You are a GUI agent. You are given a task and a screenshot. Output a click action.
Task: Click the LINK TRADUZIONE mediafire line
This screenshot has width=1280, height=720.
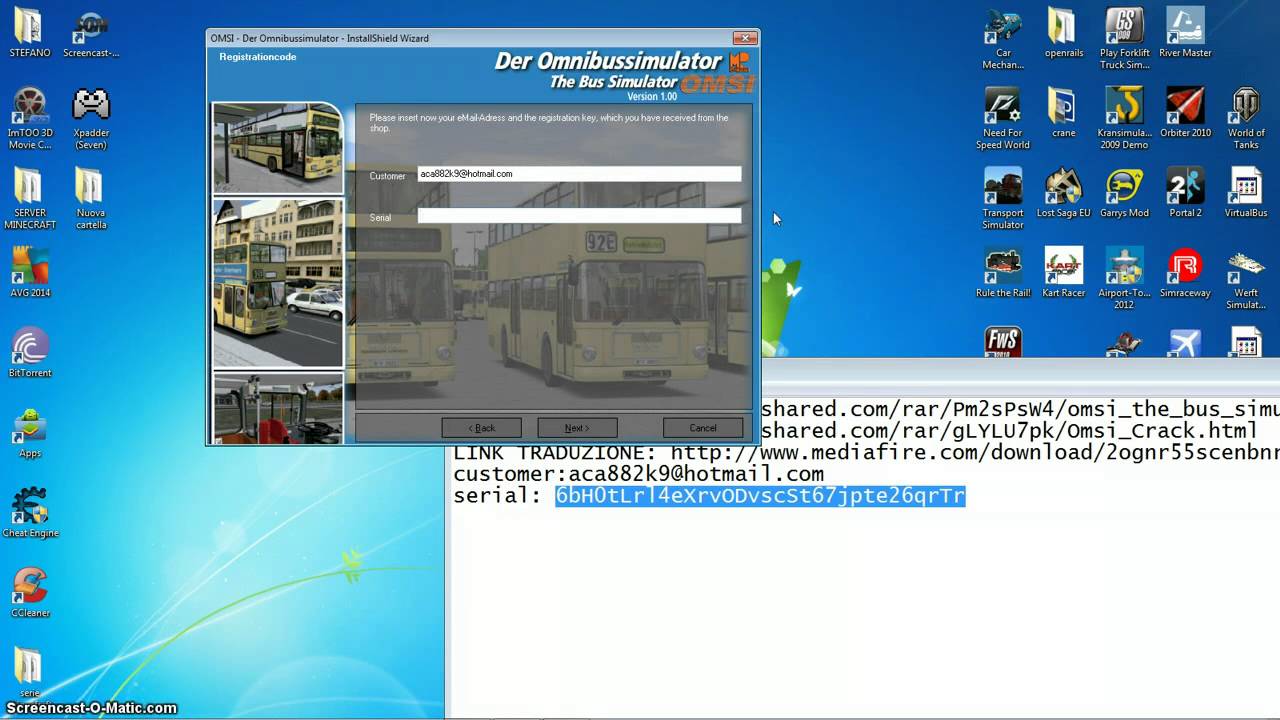[866, 452]
